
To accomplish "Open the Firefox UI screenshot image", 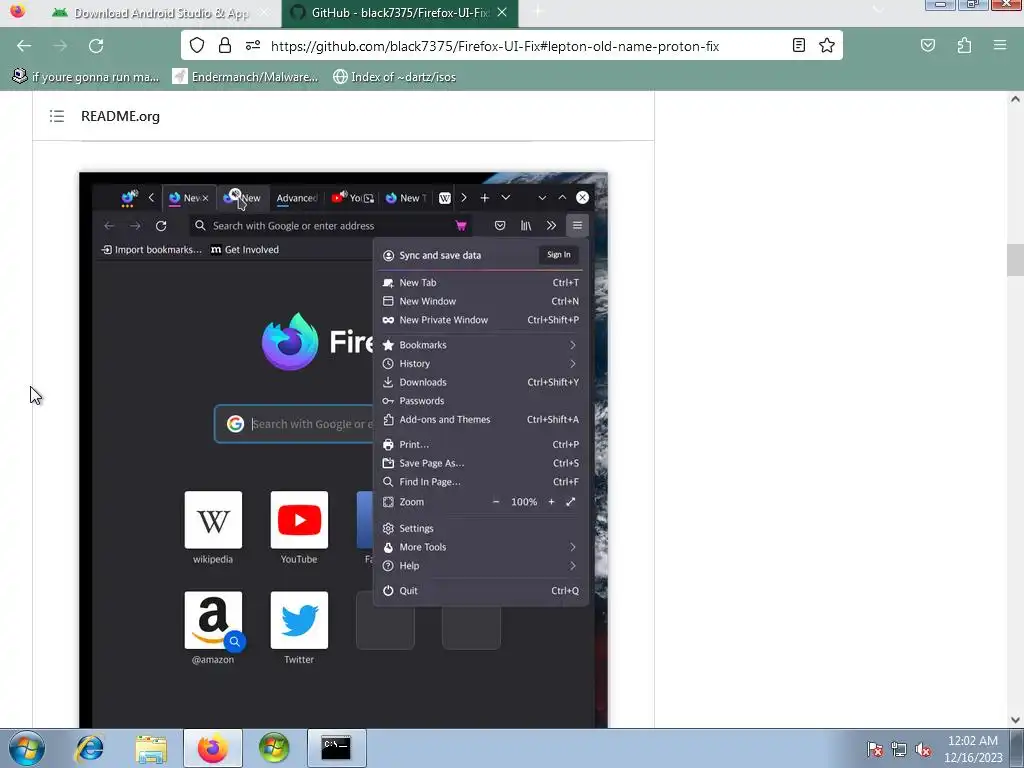I will pyautogui.click(x=344, y=450).
